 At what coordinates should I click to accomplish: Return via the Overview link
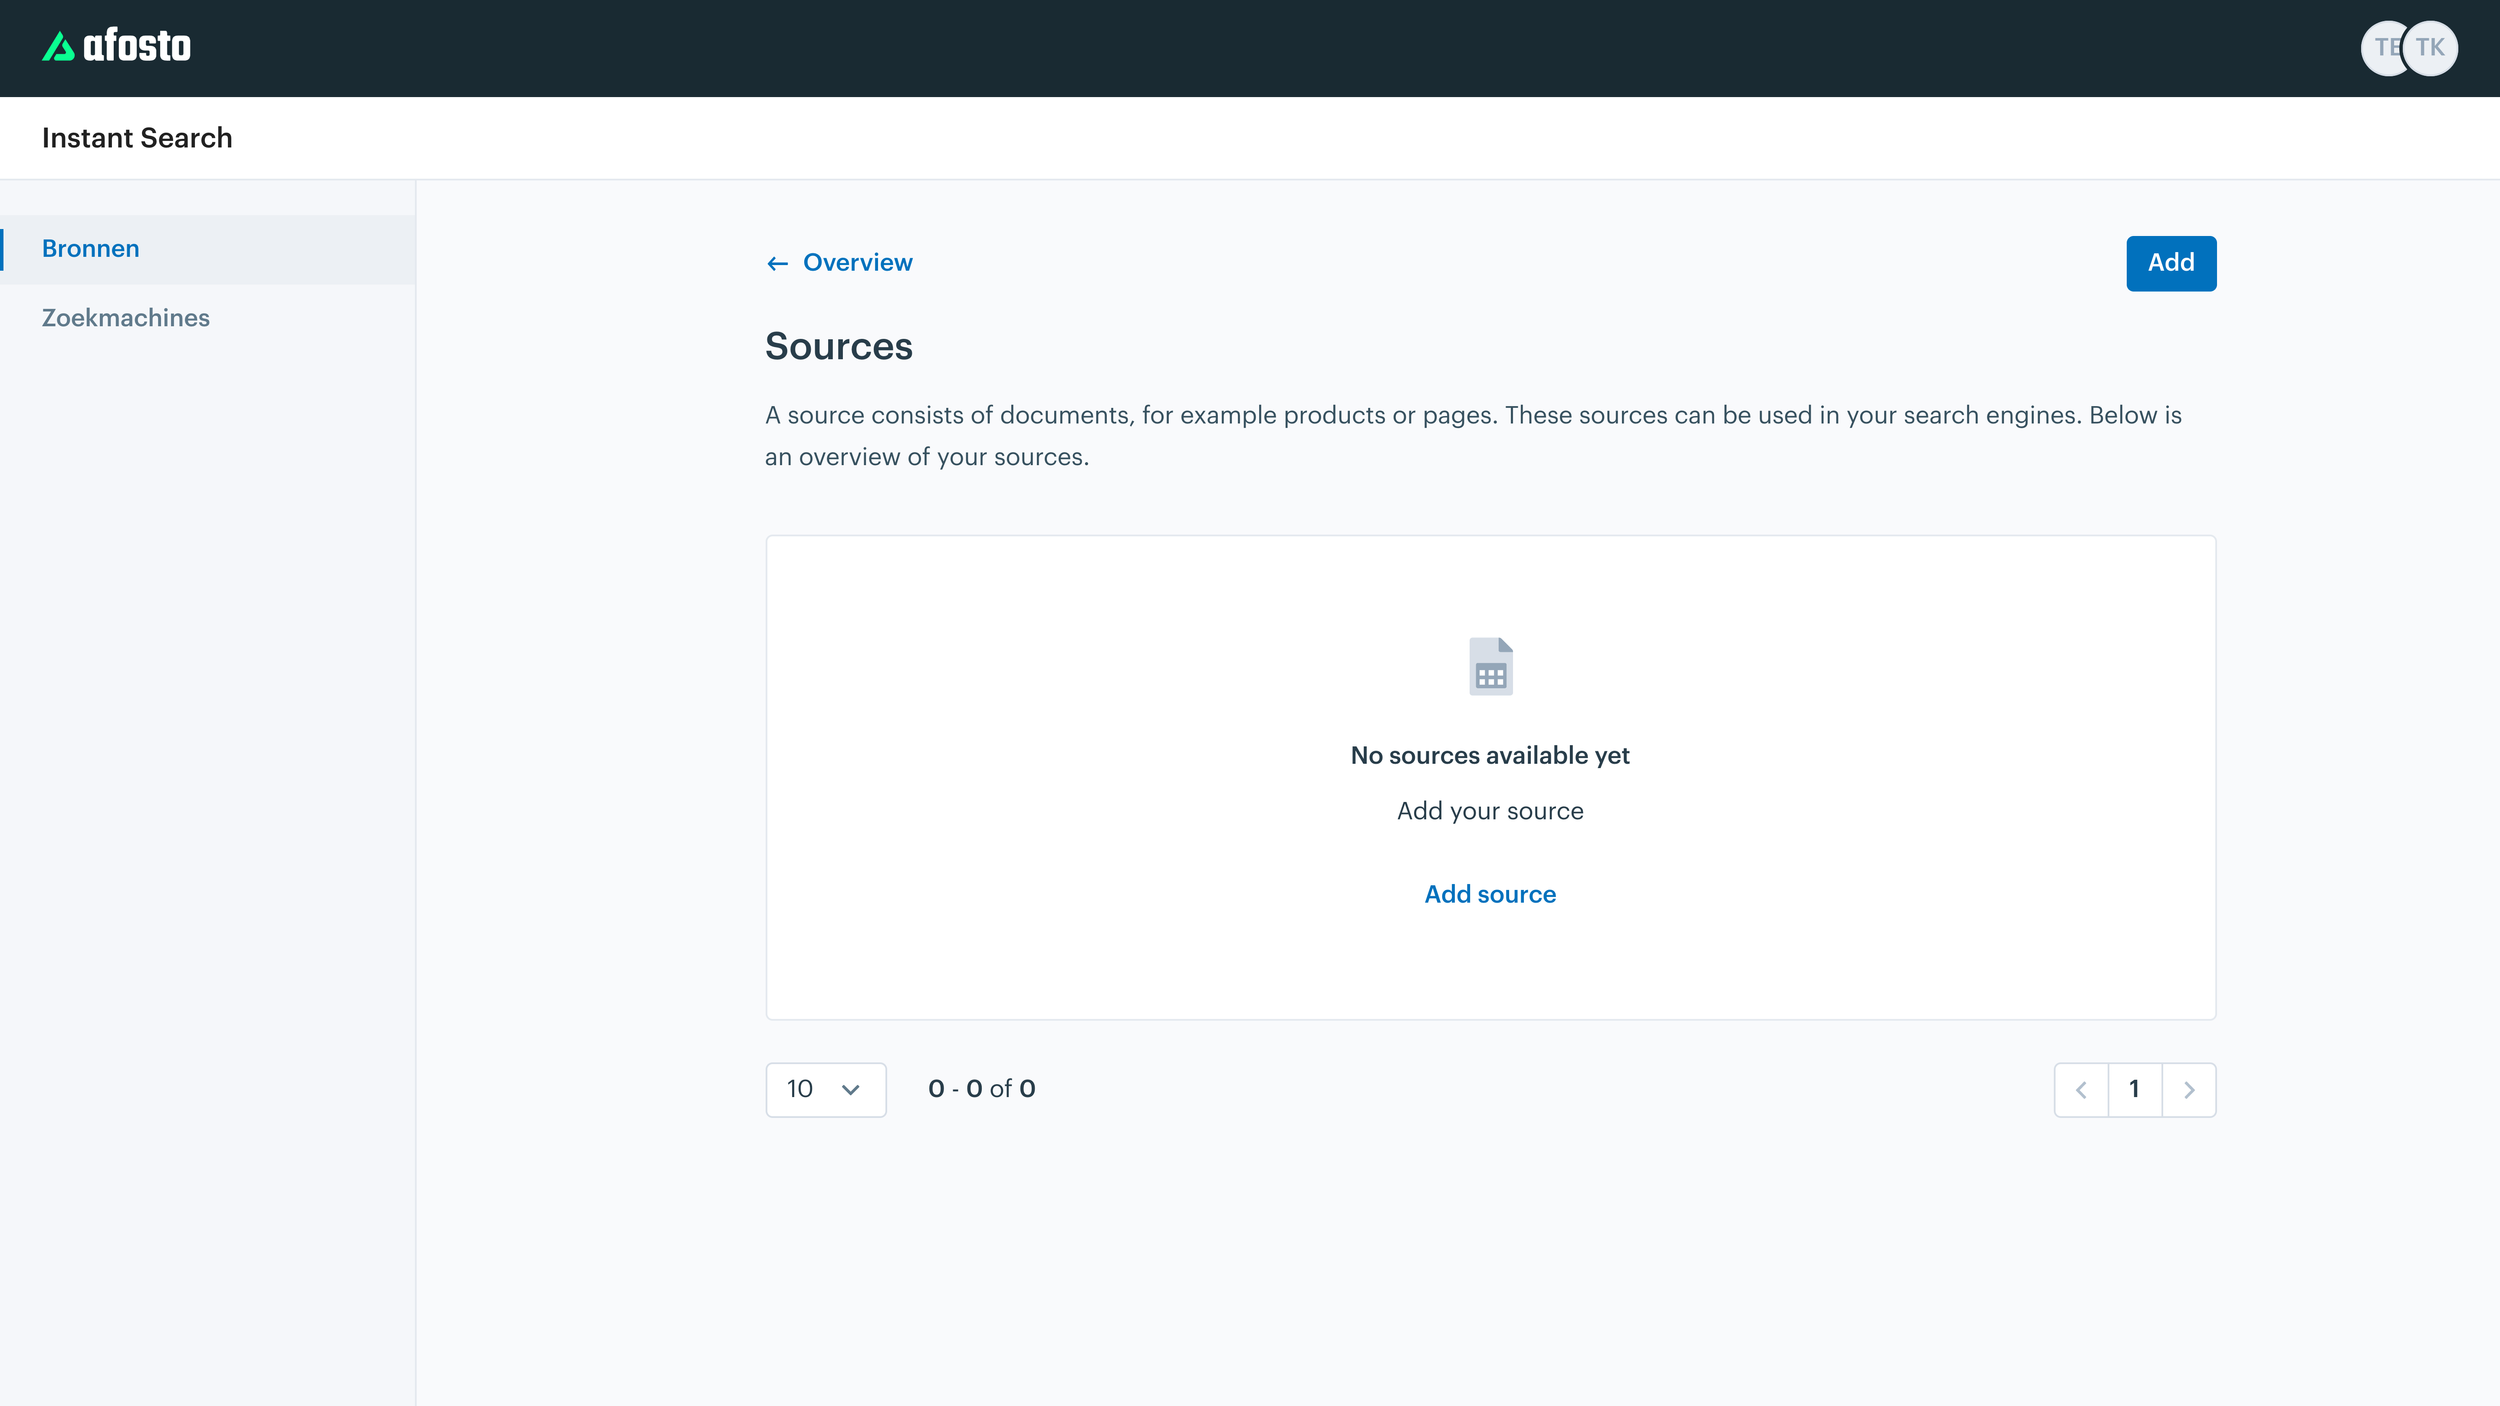pyautogui.click(x=856, y=262)
